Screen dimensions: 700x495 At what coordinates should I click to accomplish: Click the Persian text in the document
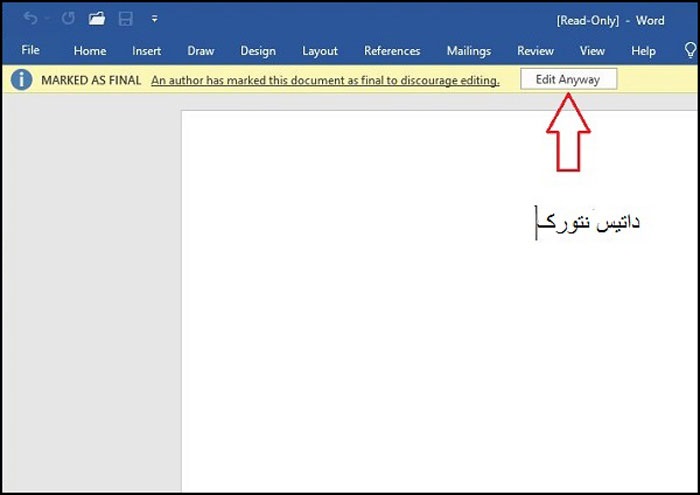[x=588, y=222]
